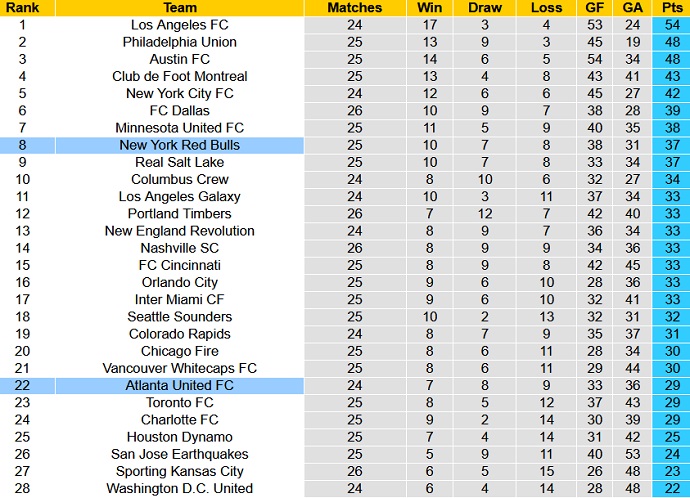690x498 pixels.
Task: Select the Matches column header
Action: click(355, 7)
